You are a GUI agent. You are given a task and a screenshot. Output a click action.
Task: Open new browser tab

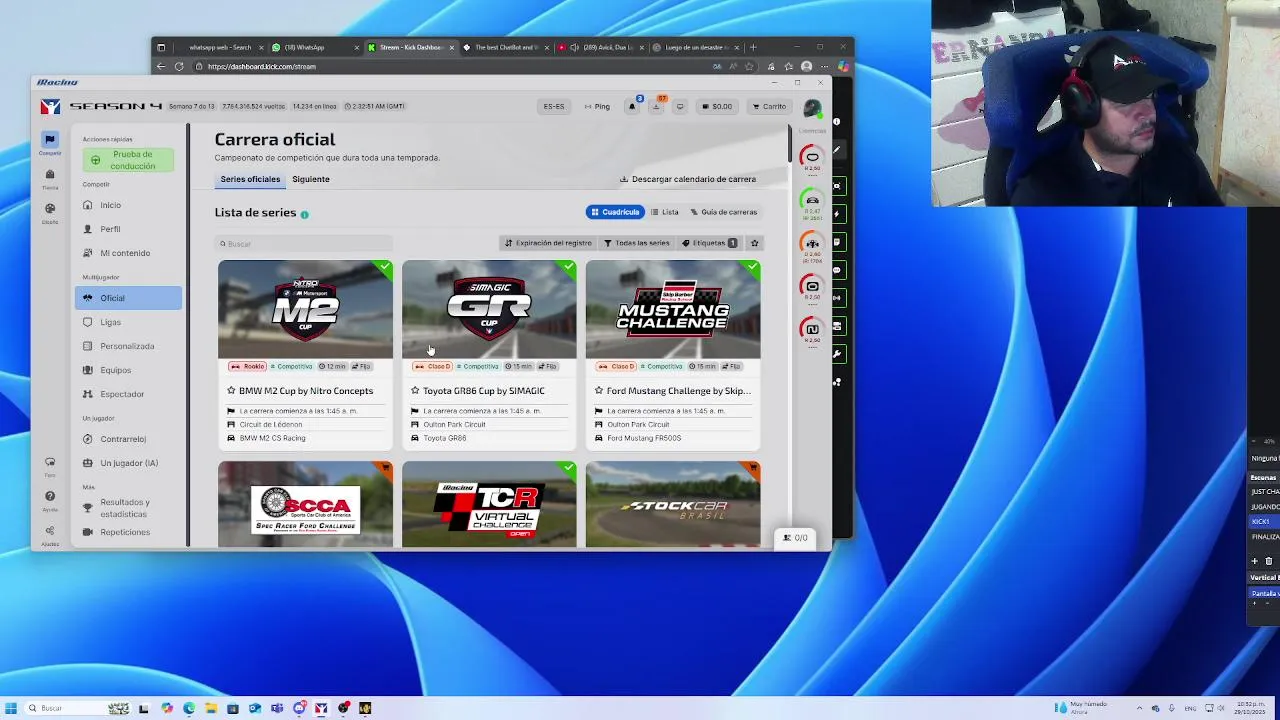click(x=754, y=47)
